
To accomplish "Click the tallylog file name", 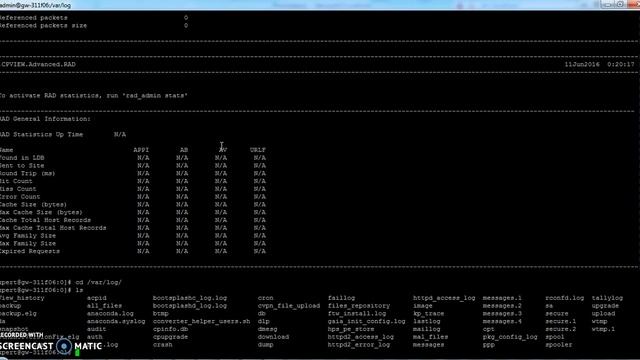I will [607, 298].
